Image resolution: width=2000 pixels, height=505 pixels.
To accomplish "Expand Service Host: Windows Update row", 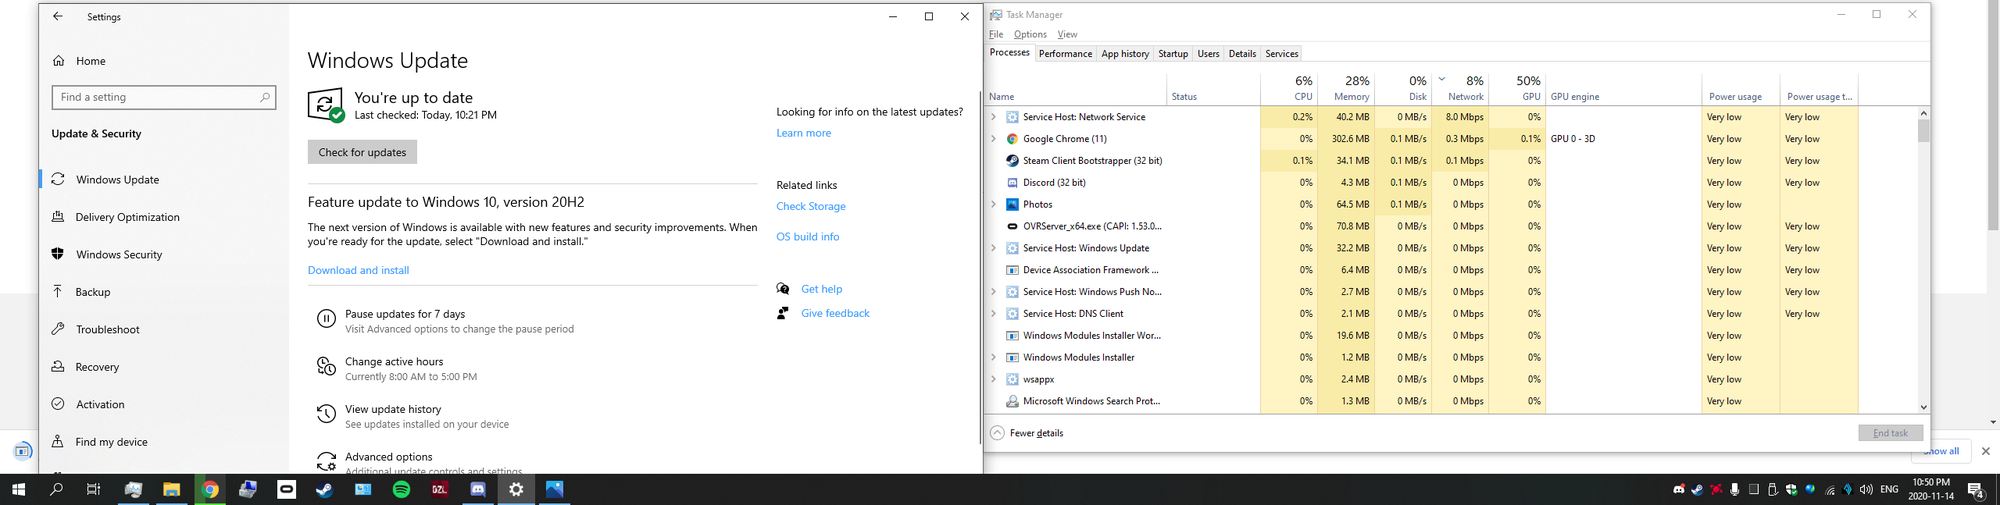I will [x=993, y=249].
